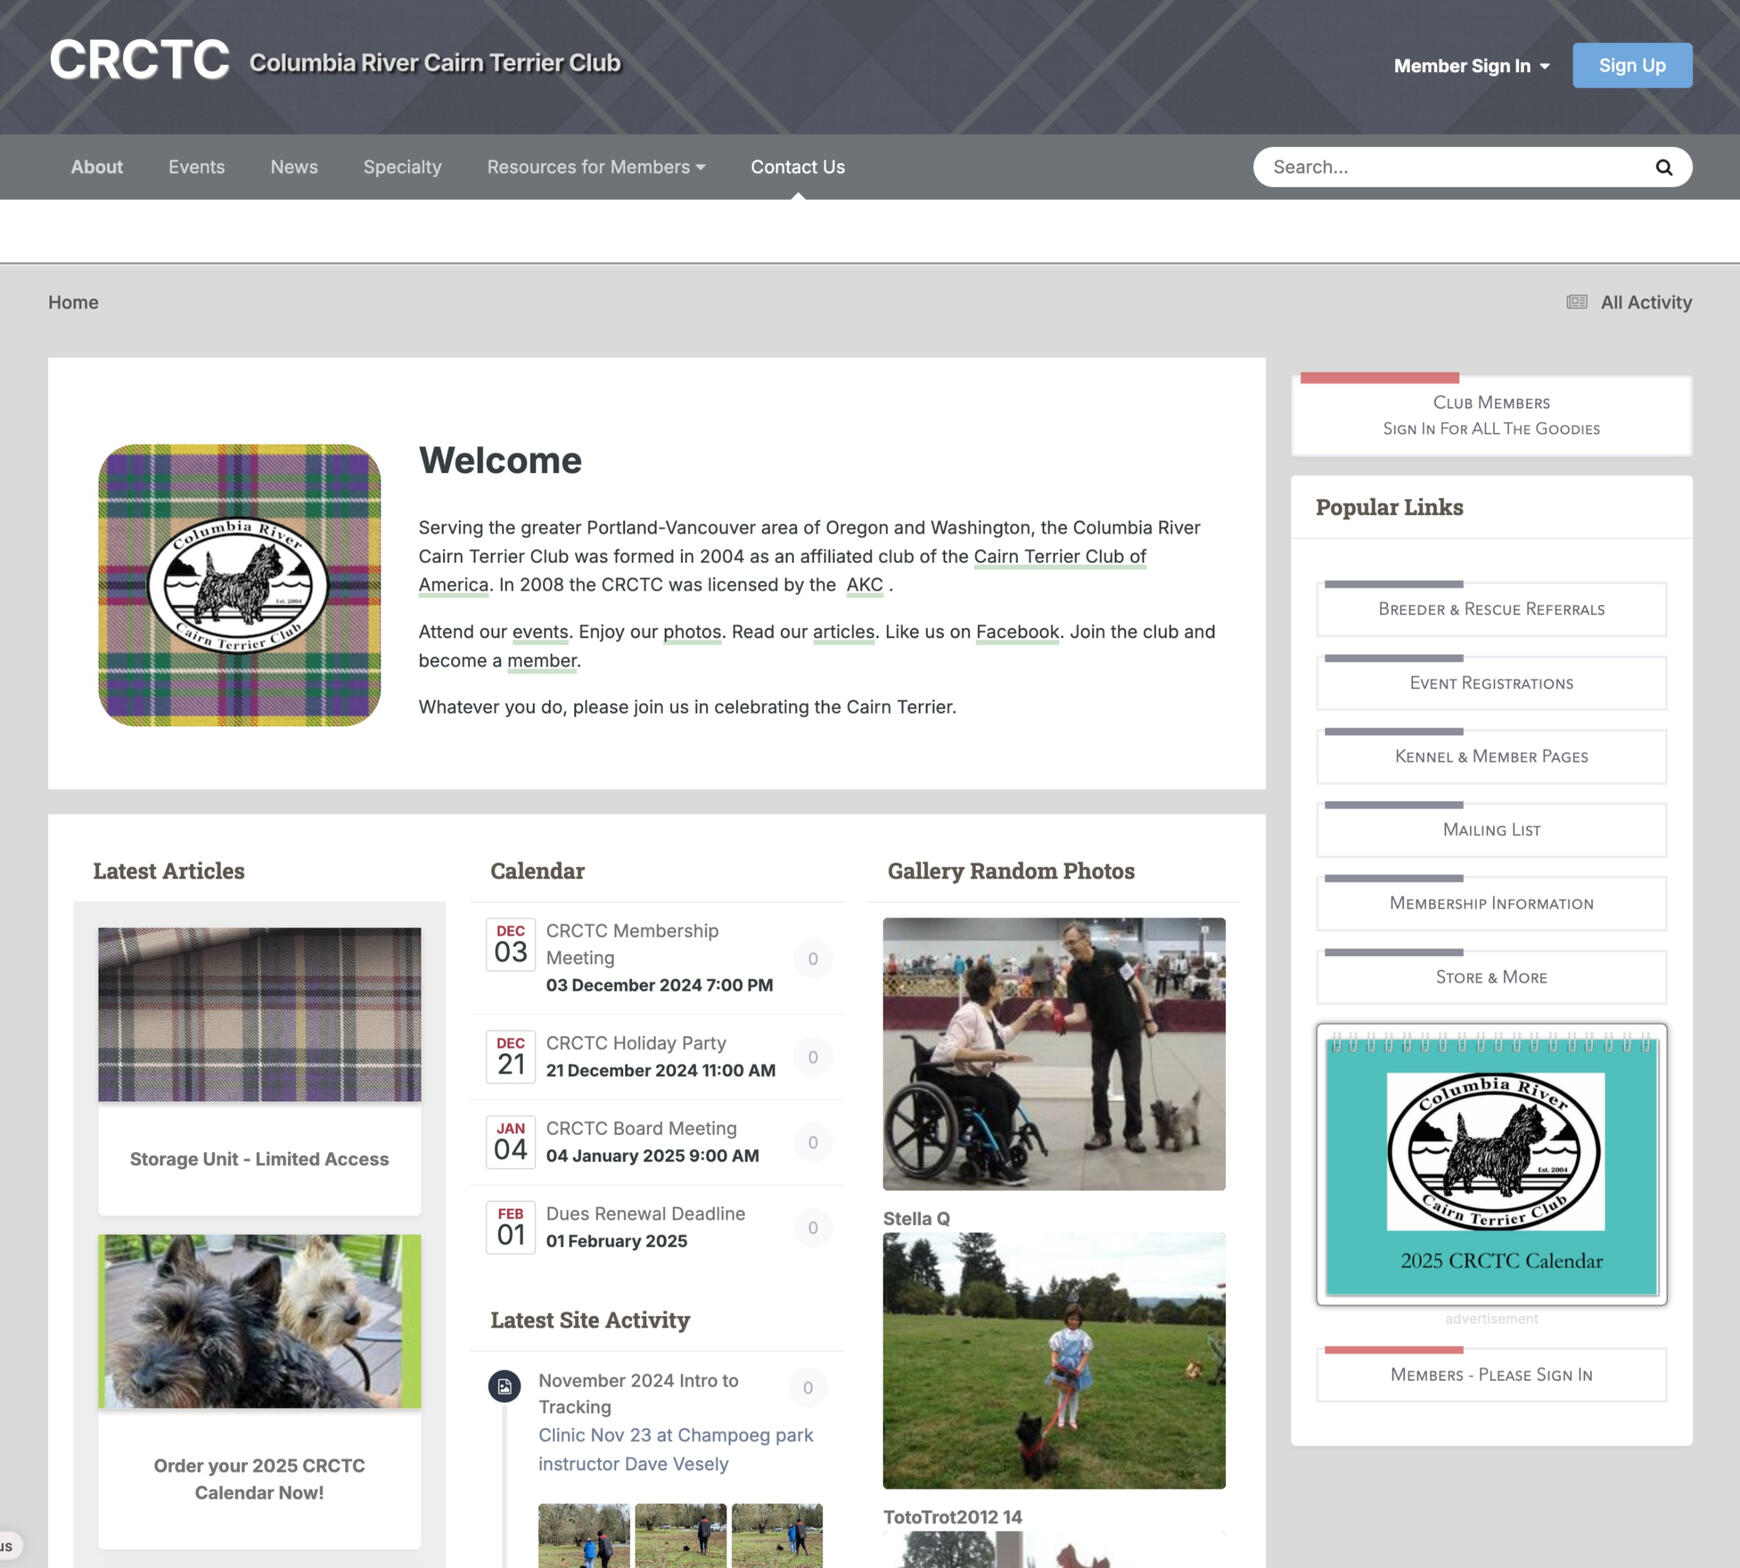Viewport: 1740px width, 1568px height.
Task: Click the search magnifier icon
Action: tap(1663, 167)
